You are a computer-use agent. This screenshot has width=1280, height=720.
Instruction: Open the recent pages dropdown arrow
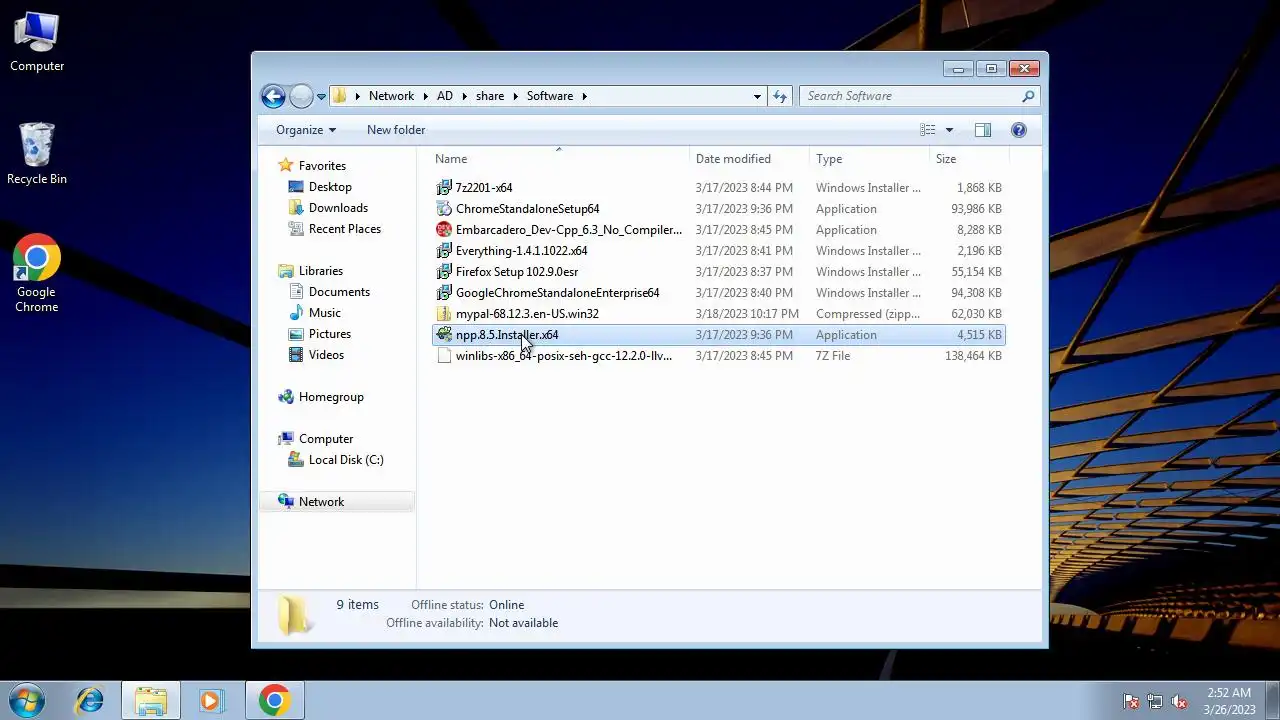321,97
